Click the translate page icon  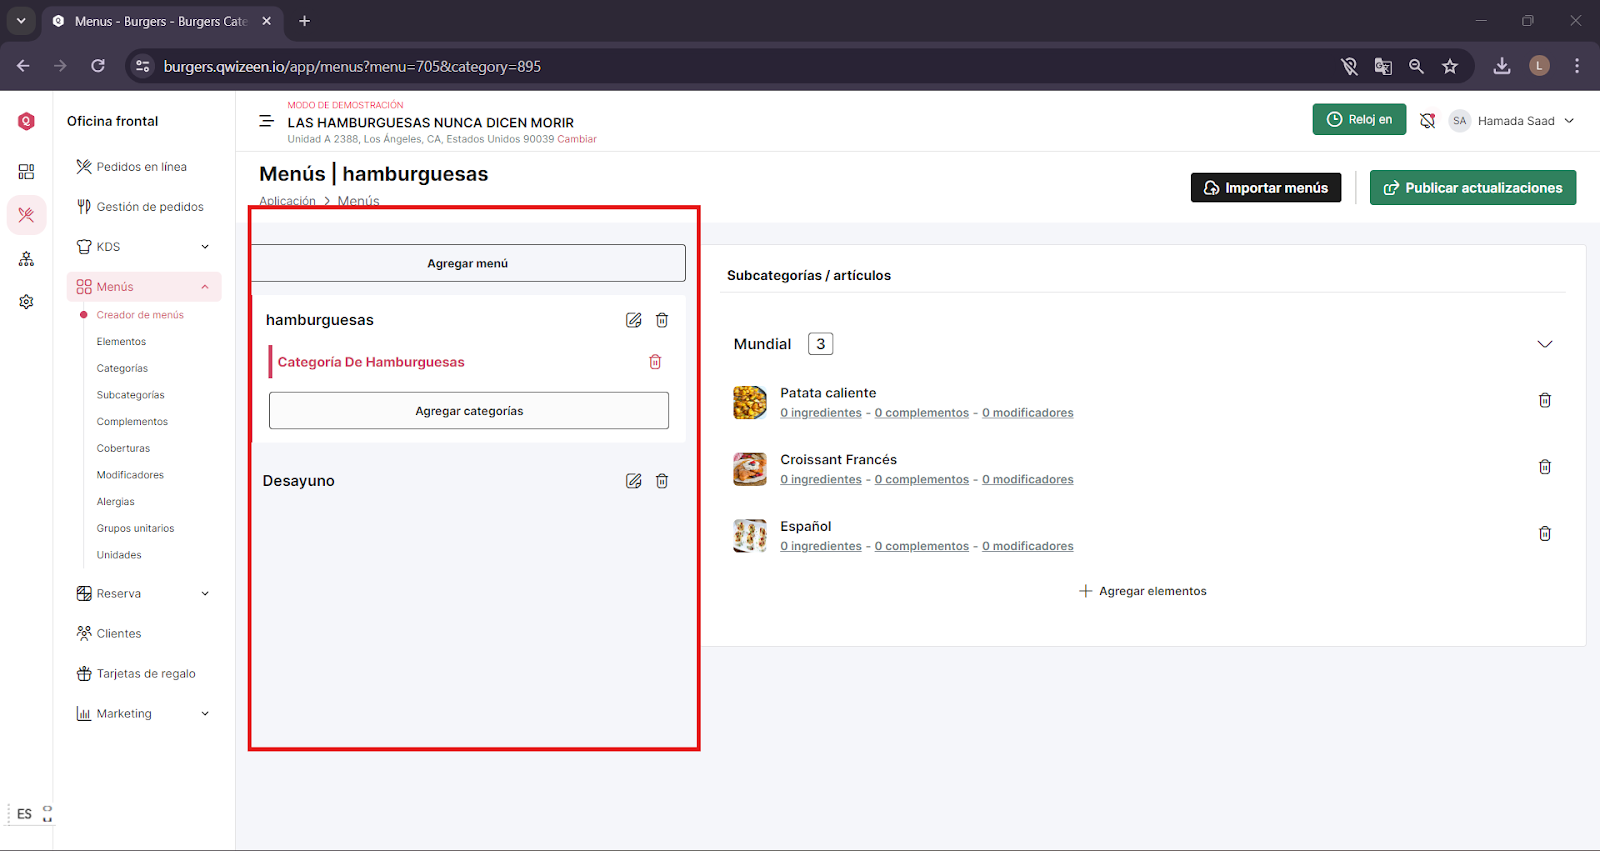1383,66
